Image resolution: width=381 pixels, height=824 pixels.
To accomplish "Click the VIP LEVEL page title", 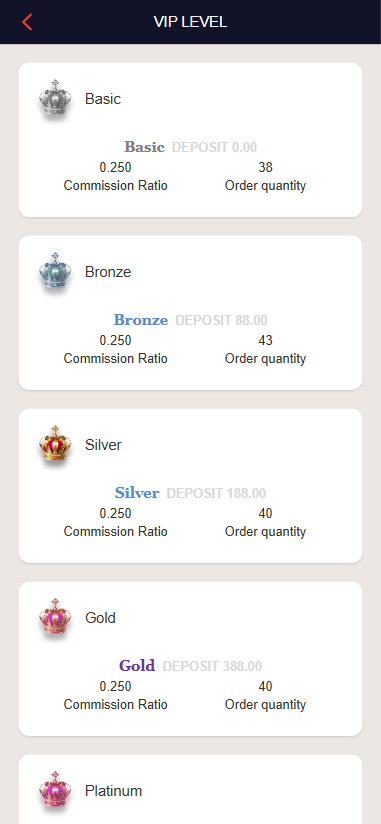I will click(x=190, y=22).
